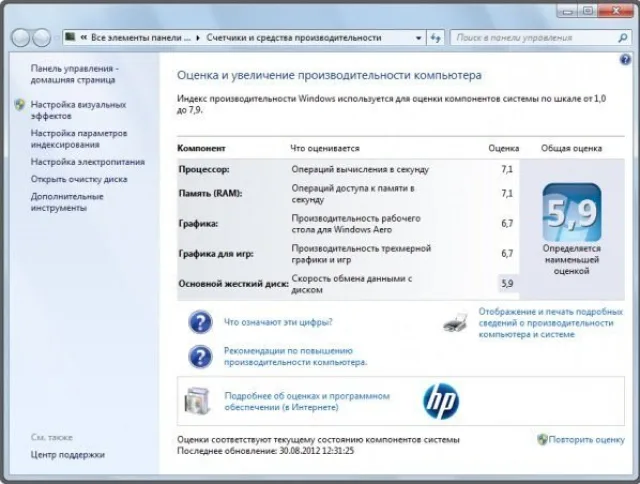Open the address bar history dropdown arrow
The height and width of the screenshot is (484, 640).
(x=418, y=38)
